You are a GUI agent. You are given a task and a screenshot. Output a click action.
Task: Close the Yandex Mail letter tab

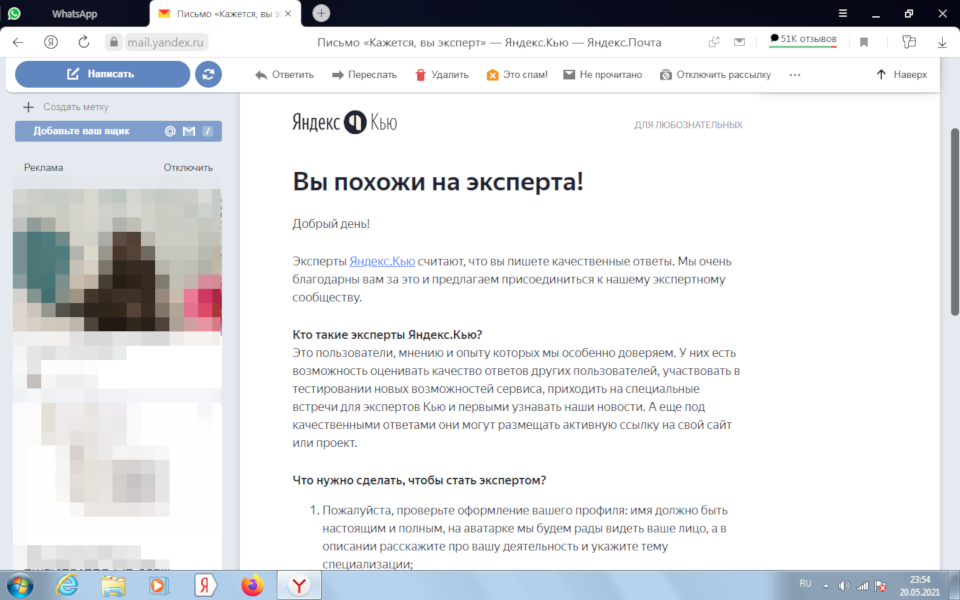click(x=288, y=13)
